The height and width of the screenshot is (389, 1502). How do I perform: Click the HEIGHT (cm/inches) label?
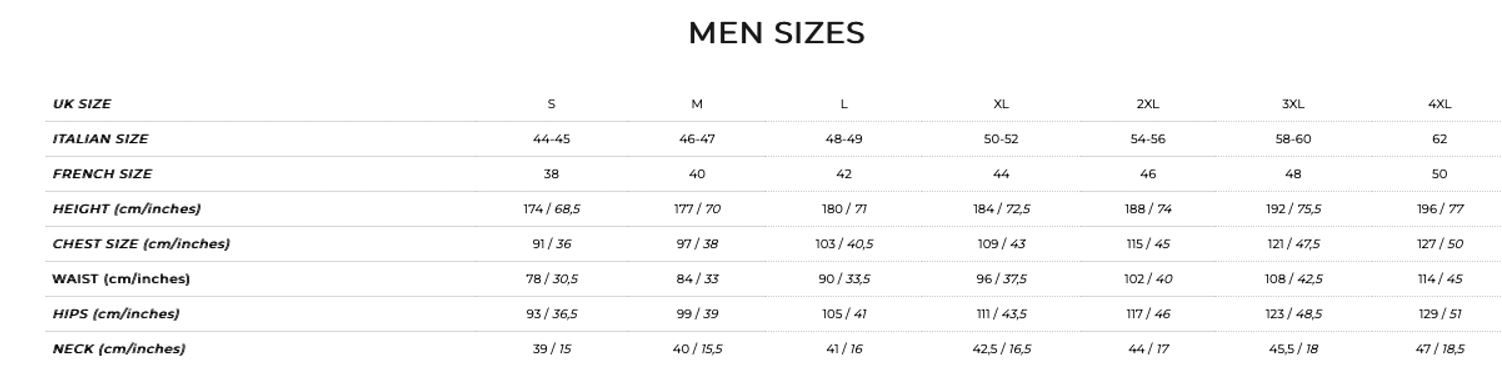point(127,209)
